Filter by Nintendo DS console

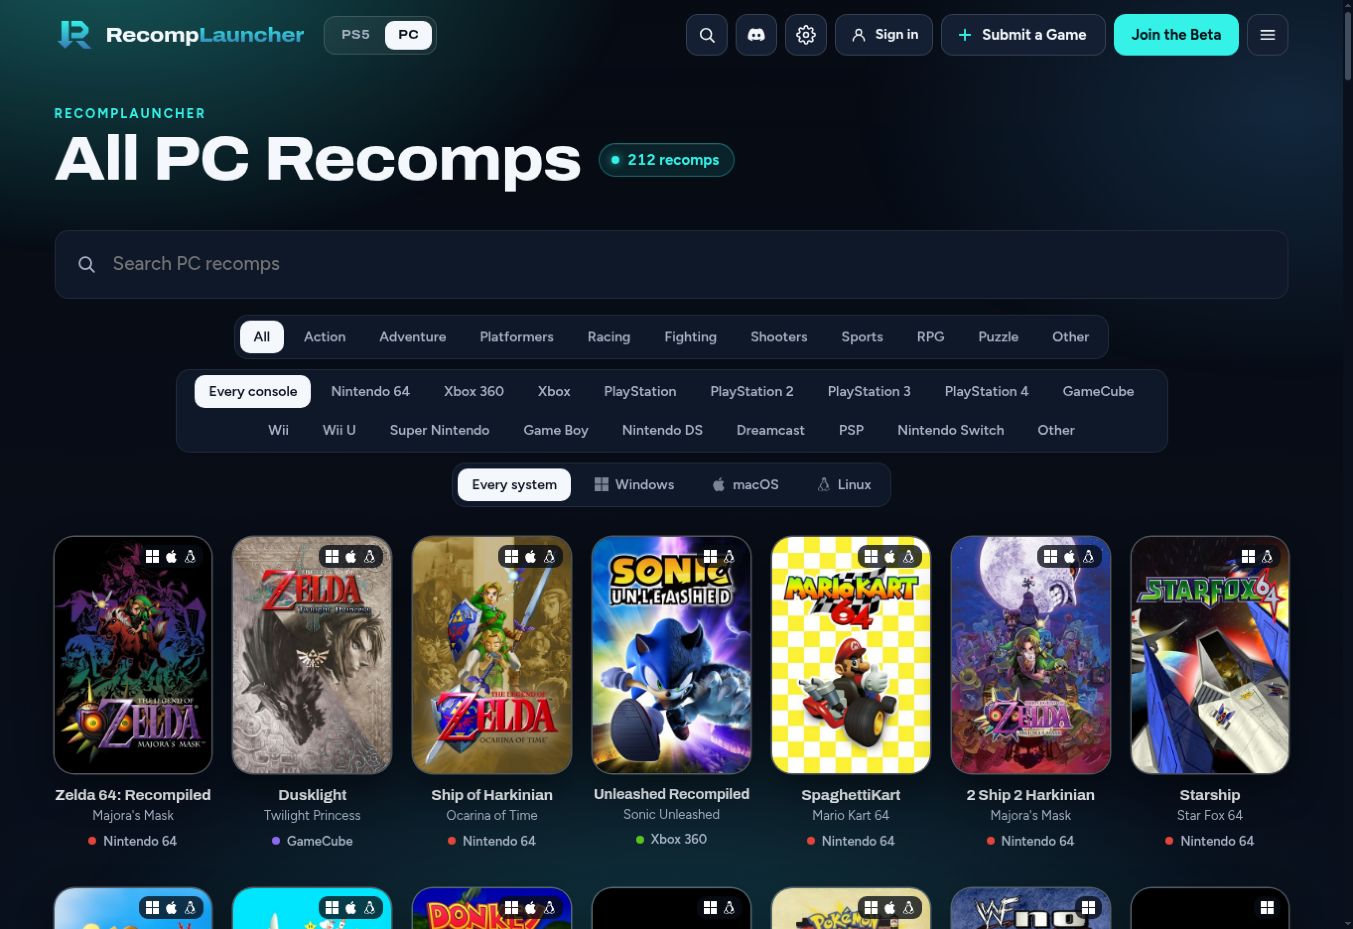click(662, 430)
